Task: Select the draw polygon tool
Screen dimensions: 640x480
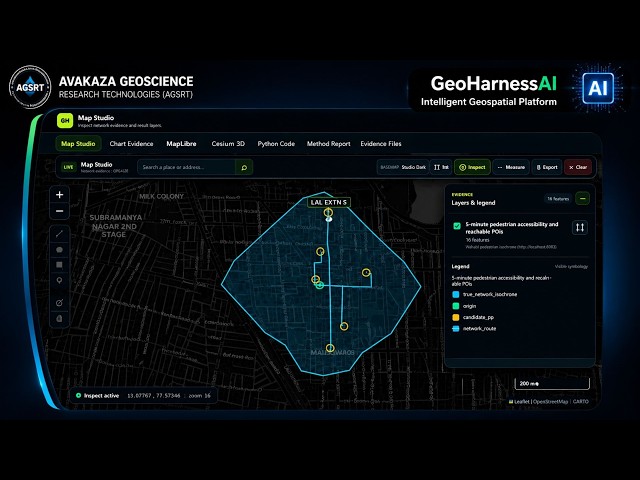Action: [x=59, y=249]
